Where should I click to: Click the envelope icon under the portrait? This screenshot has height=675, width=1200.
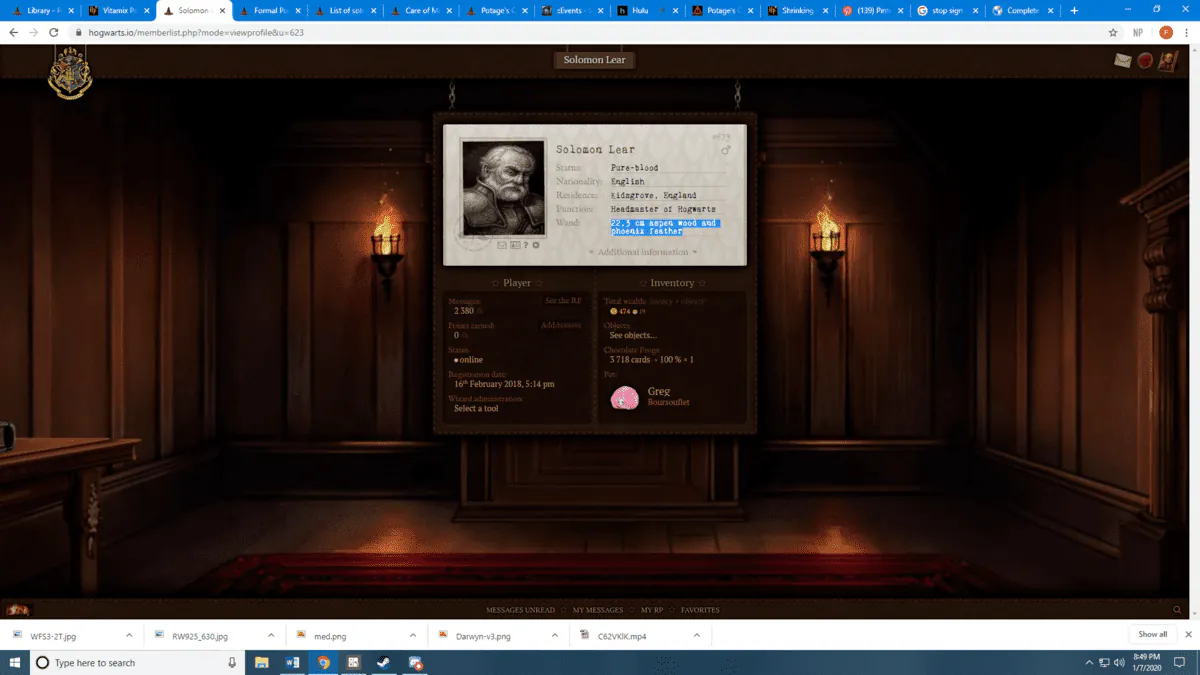tap(502, 245)
